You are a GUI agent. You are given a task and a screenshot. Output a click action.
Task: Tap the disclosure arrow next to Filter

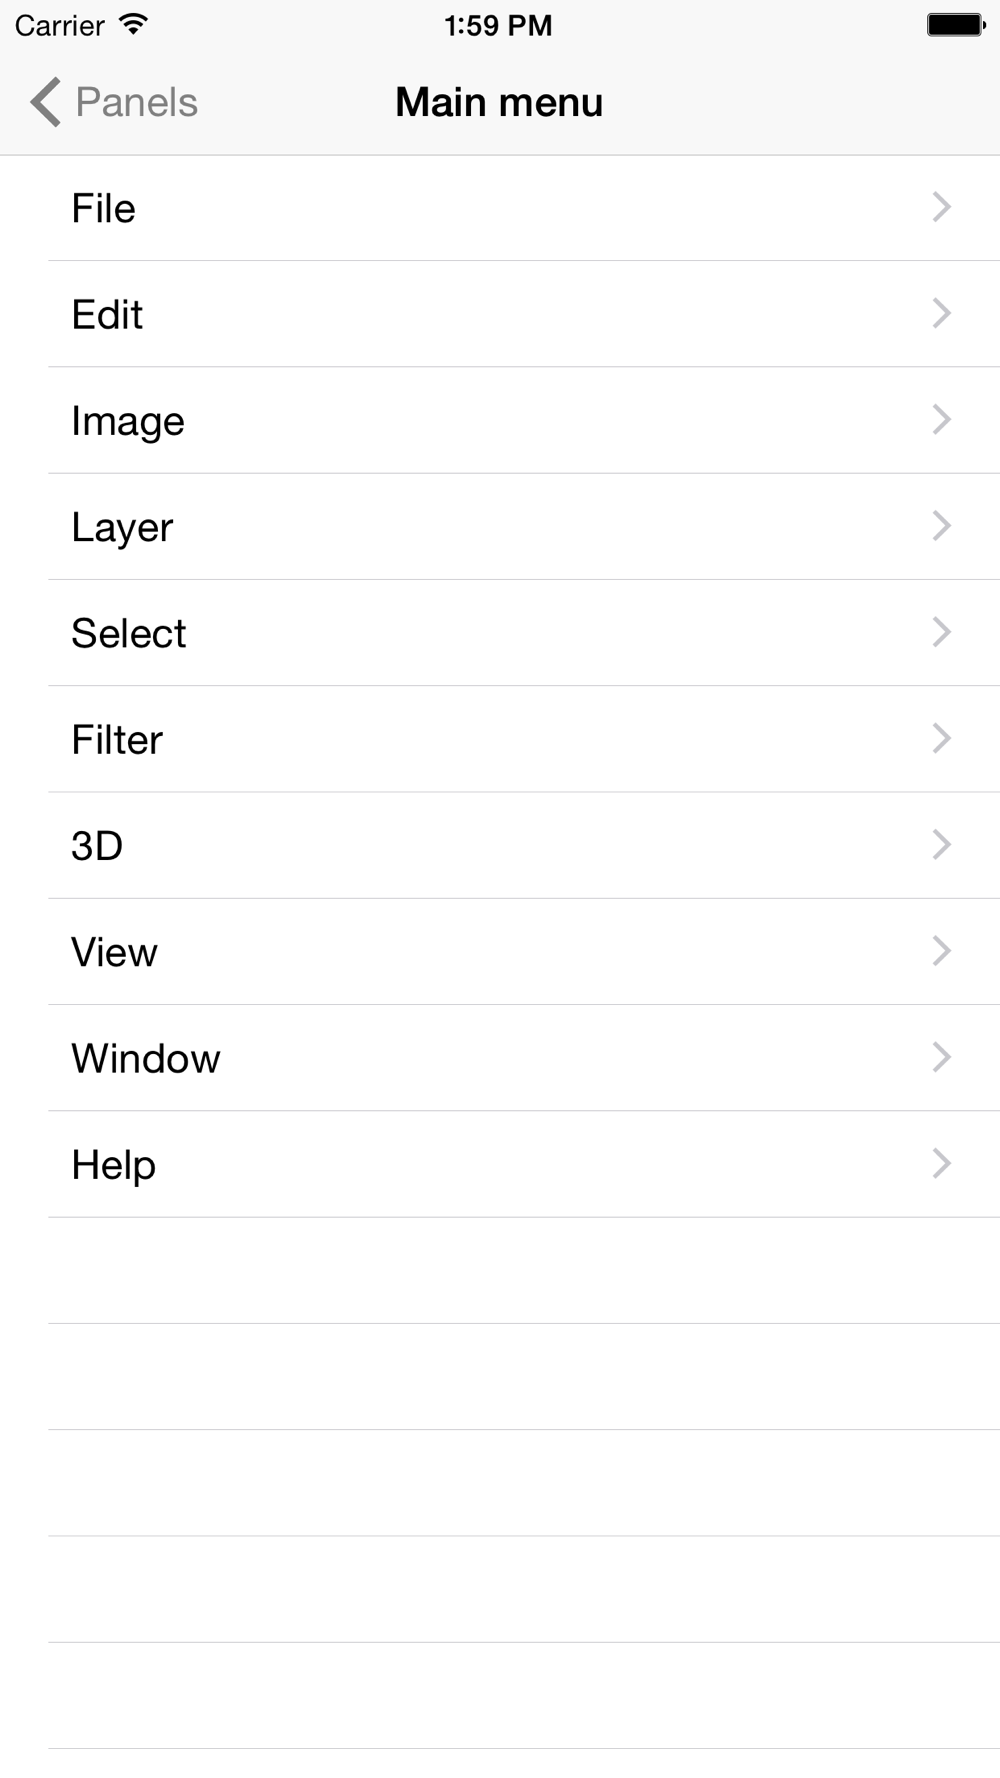coord(941,738)
